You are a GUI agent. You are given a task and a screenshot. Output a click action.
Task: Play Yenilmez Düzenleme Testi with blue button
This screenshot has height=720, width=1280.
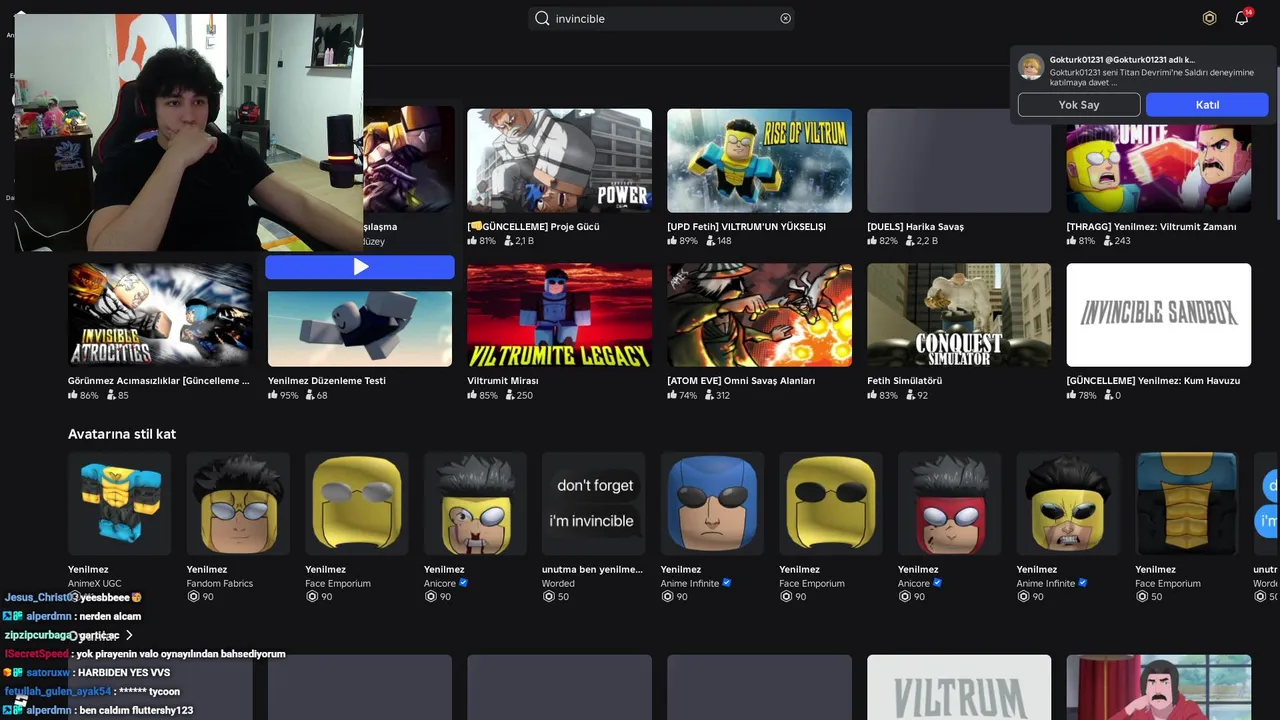(360, 267)
